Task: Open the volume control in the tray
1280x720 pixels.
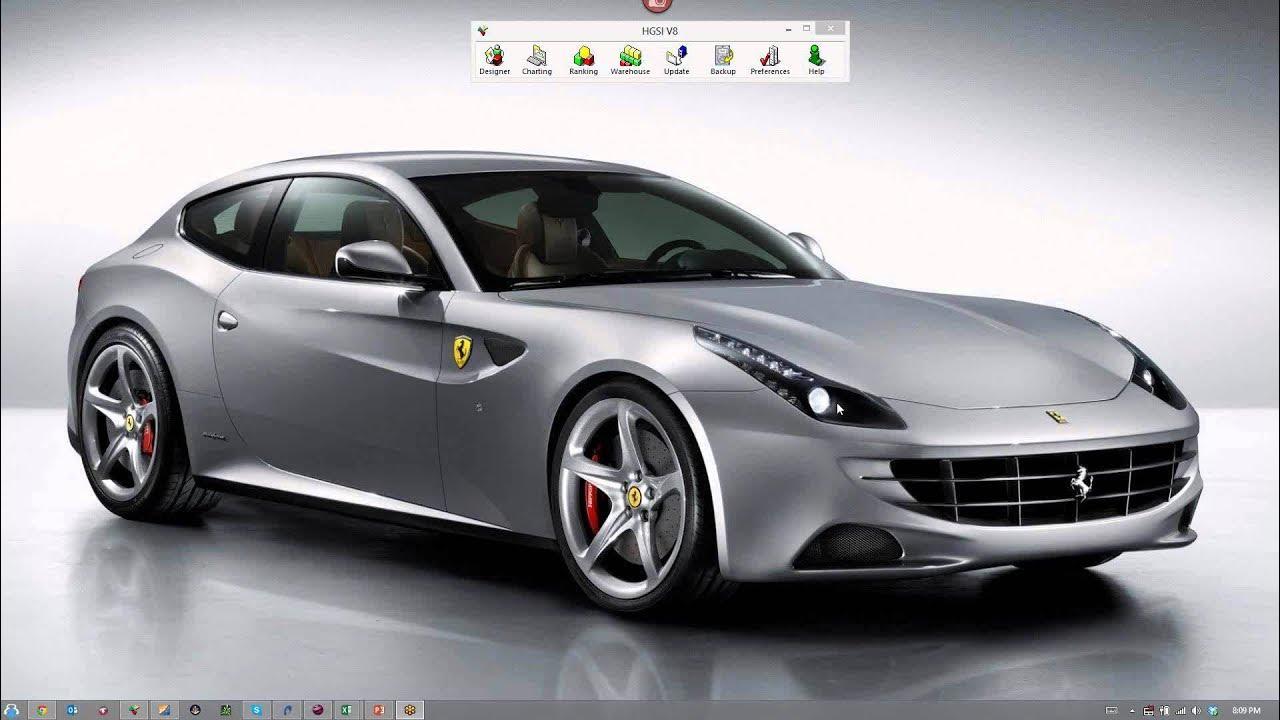Action: [x=1196, y=711]
